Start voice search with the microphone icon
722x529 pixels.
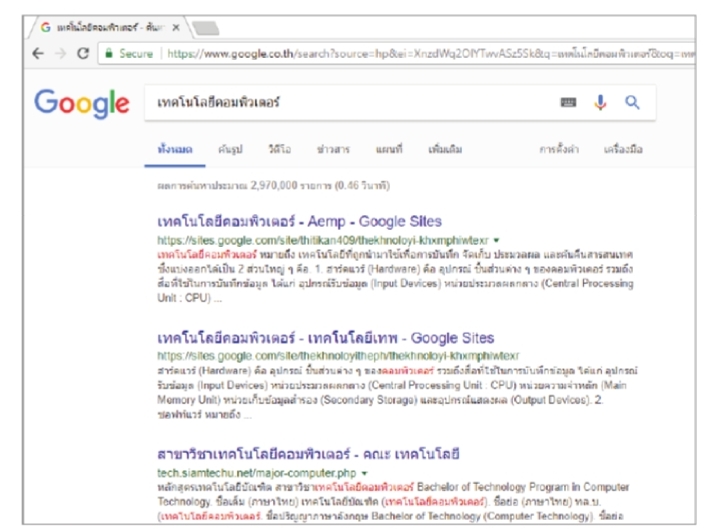coord(602,103)
